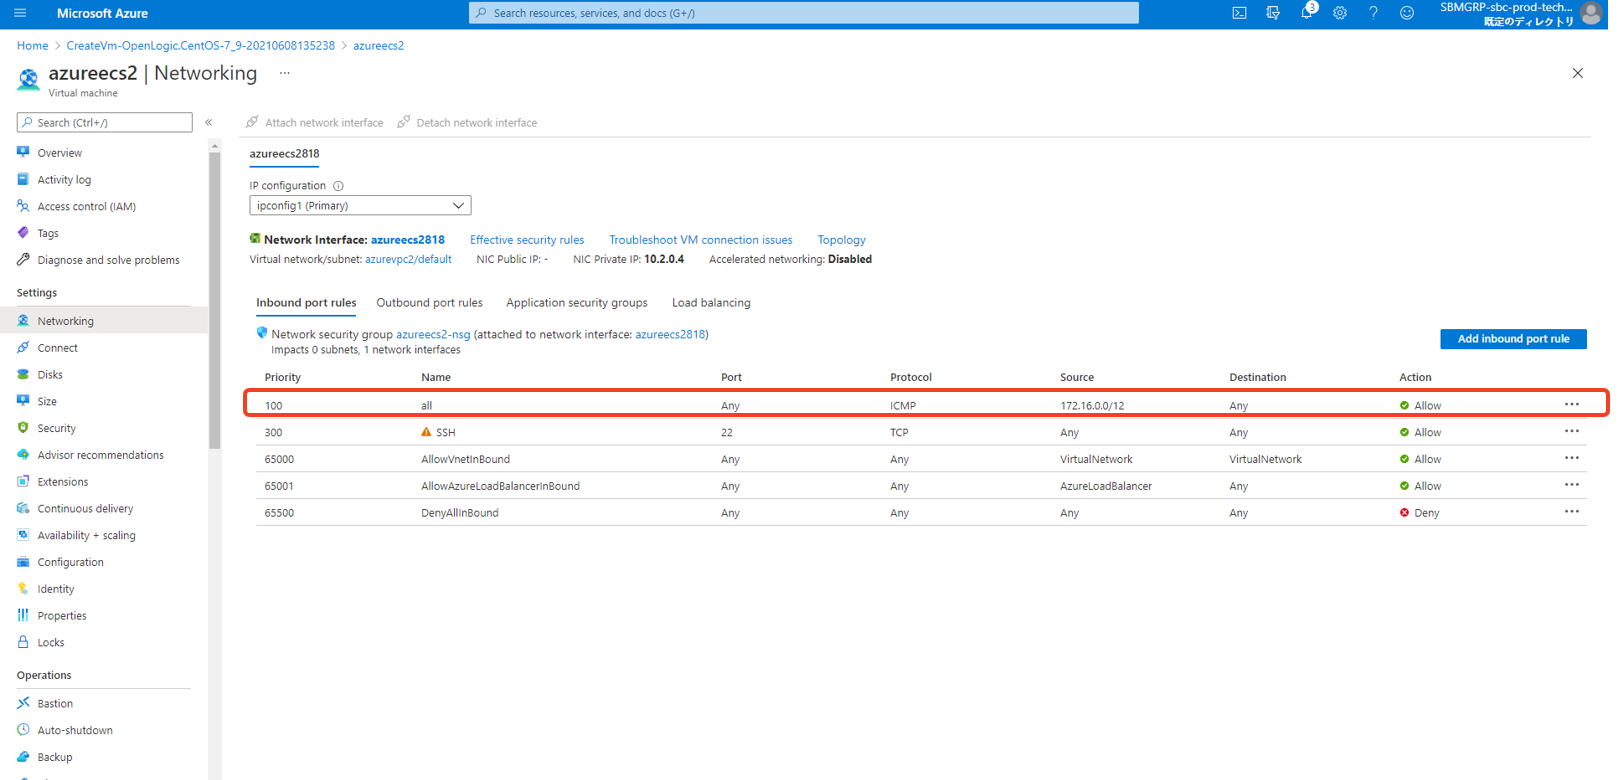Switch to the Outbound port rules tab
The height and width of the screenshot is (780, 1619).
[x=429, y=302]
